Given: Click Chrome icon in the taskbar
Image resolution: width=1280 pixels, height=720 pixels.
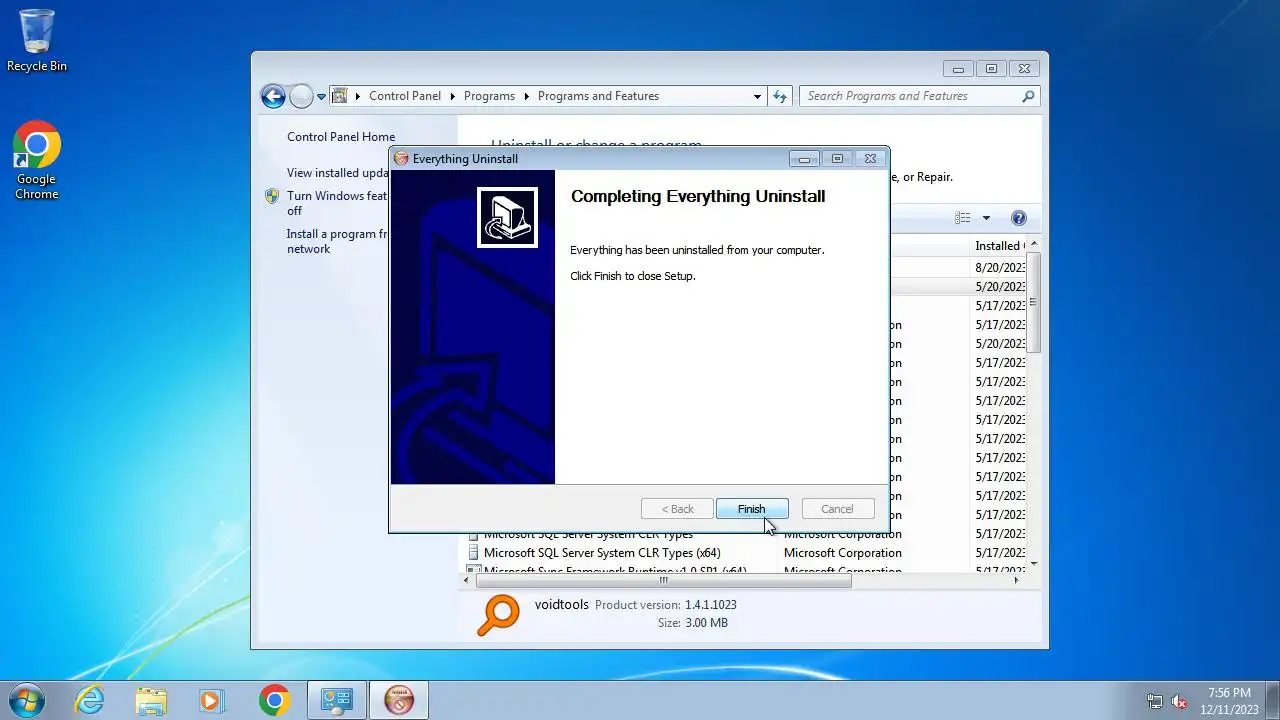Looking at the screenshot, I should [x=274, y=700].
